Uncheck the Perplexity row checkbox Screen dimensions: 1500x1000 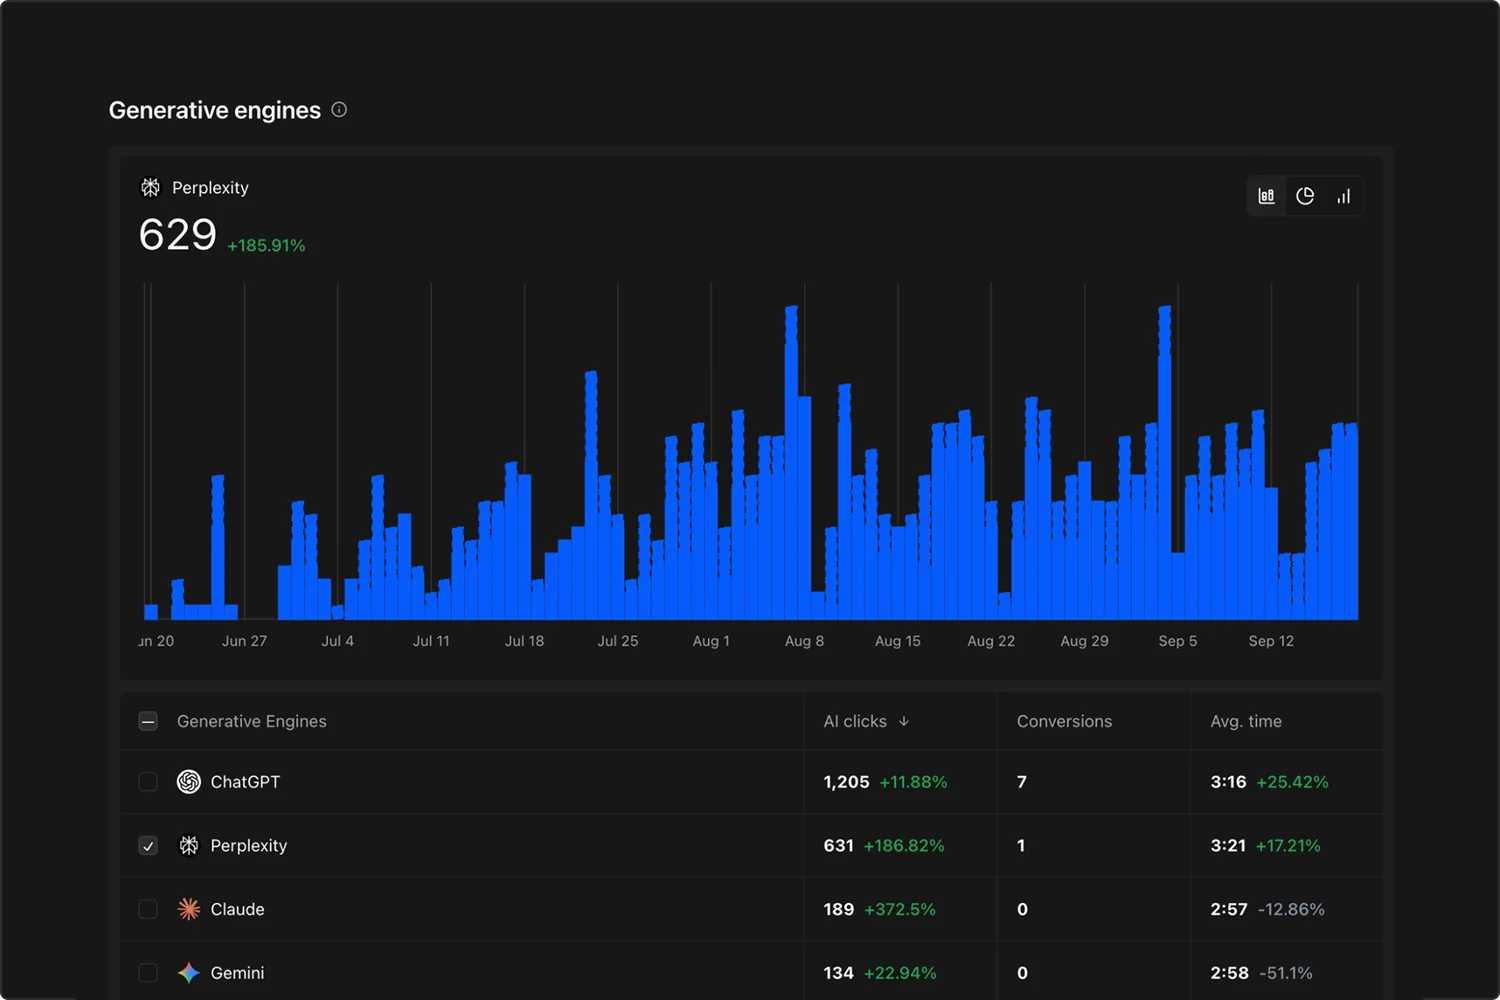pyautogui.click(x=148, y=846)
